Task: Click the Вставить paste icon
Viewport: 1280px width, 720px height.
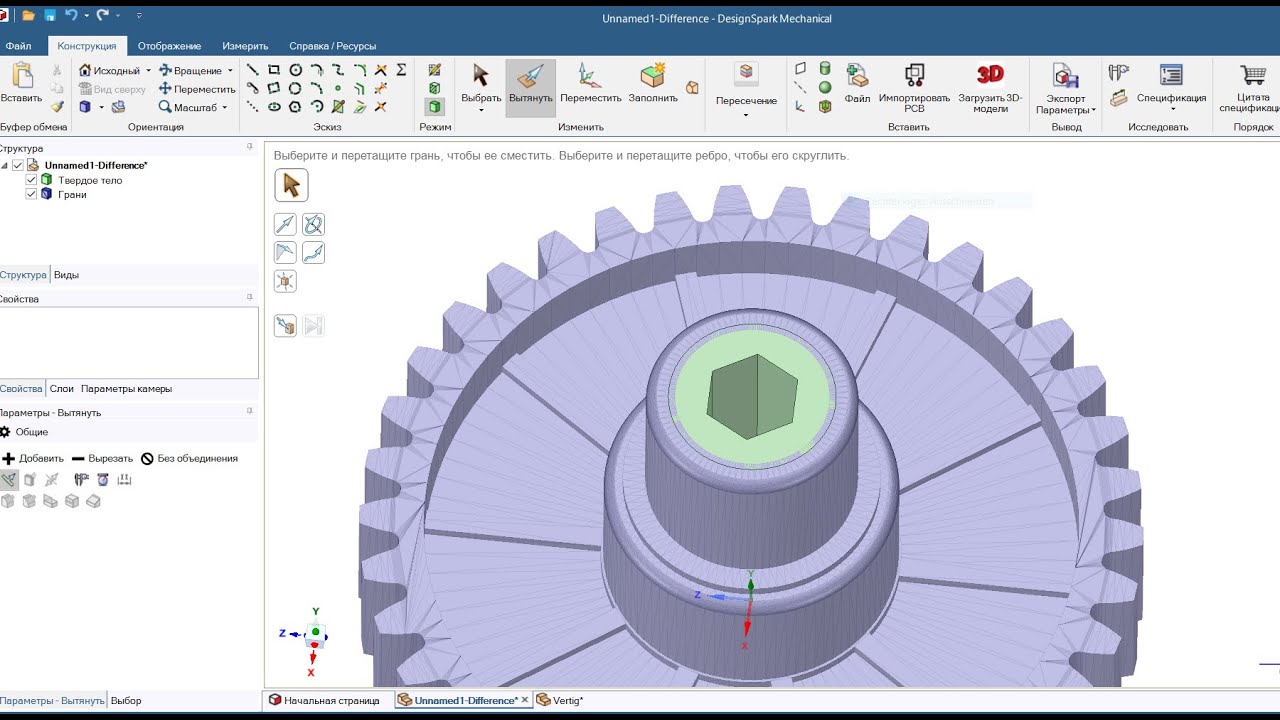Action: pos(21,83)
